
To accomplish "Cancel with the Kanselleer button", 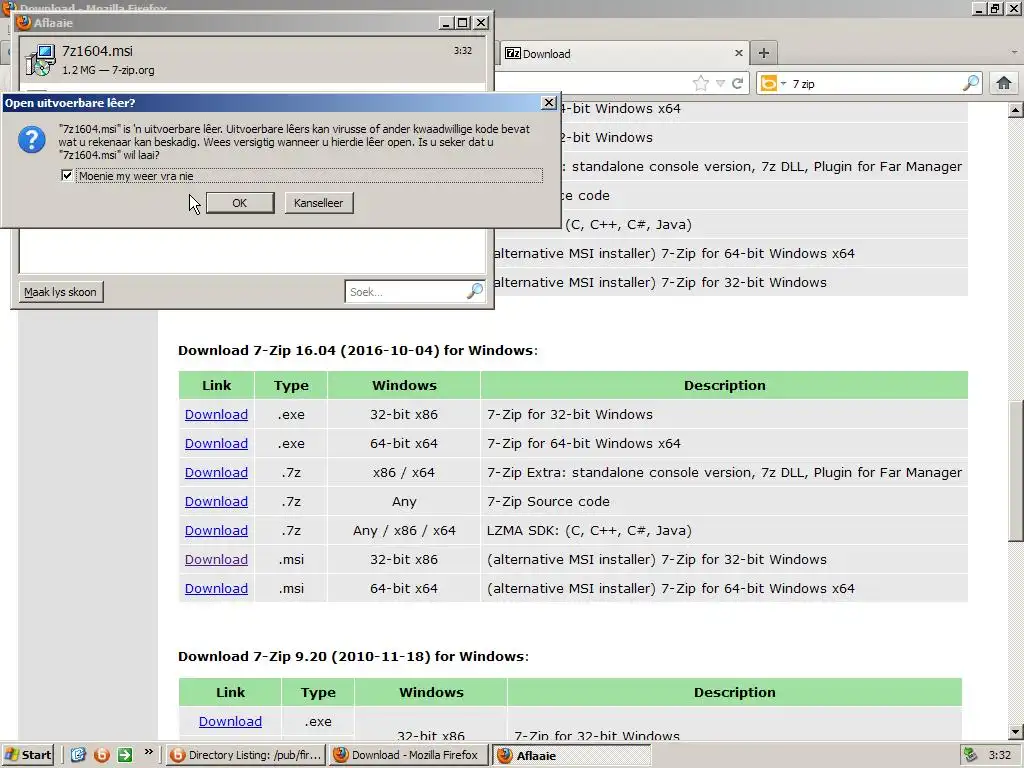I will 319,202.
